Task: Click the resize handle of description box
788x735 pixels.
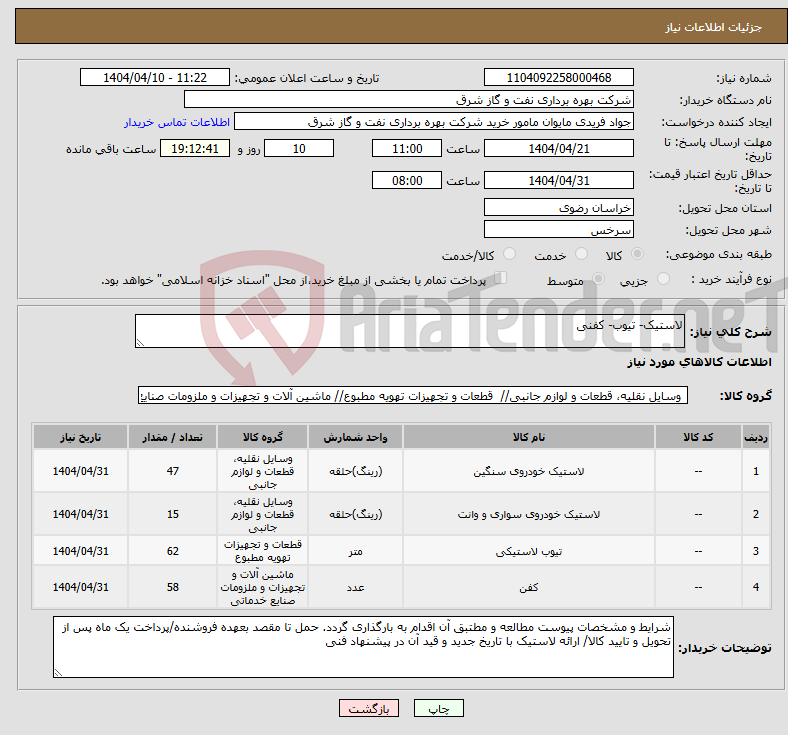Action: pyautogui.click(x=140, y=343)
